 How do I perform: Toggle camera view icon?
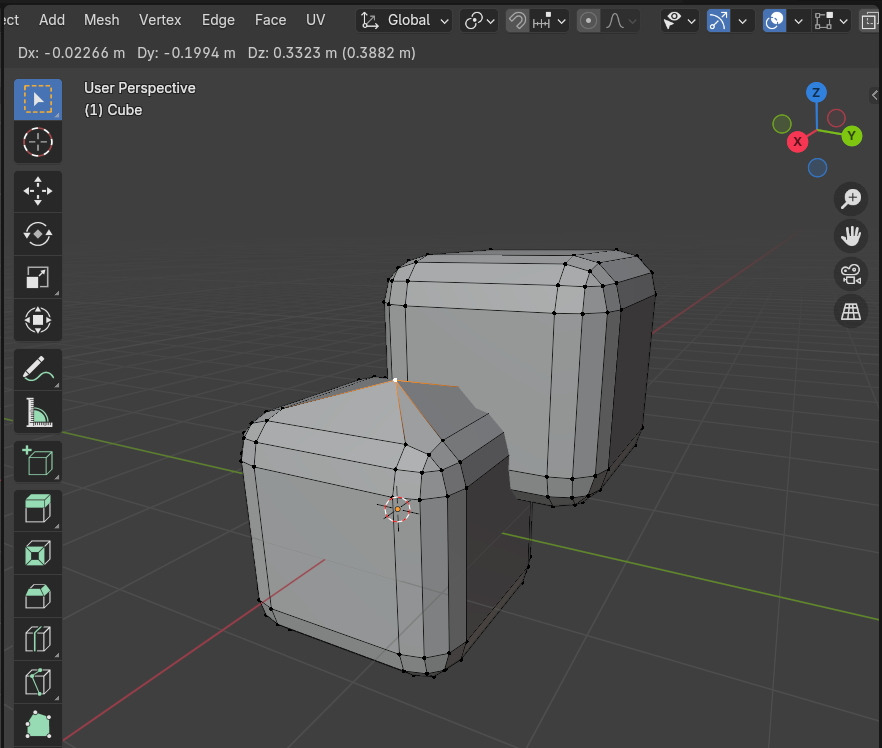click(x=850, y=274)
